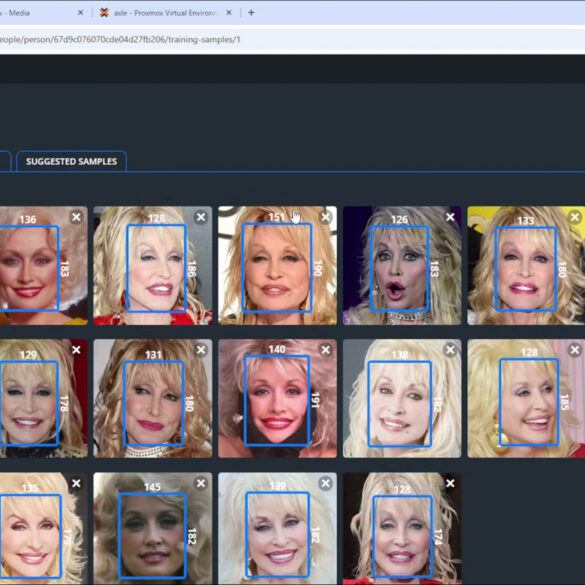Image resolution: width=585 pixels, height=585 pixels.
Task: Remove the sample labeled 133
Action: [x=575, y=217]
